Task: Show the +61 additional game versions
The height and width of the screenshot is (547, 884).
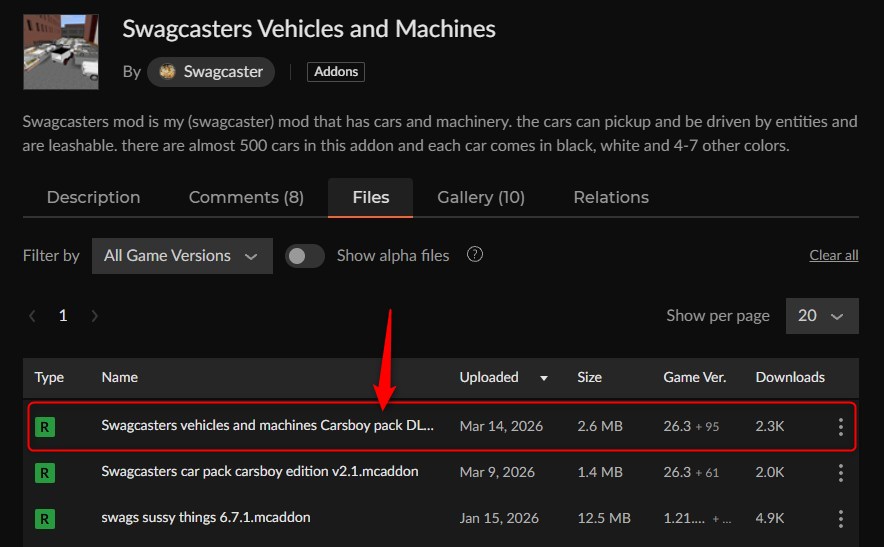Action: tap(707, 473)
